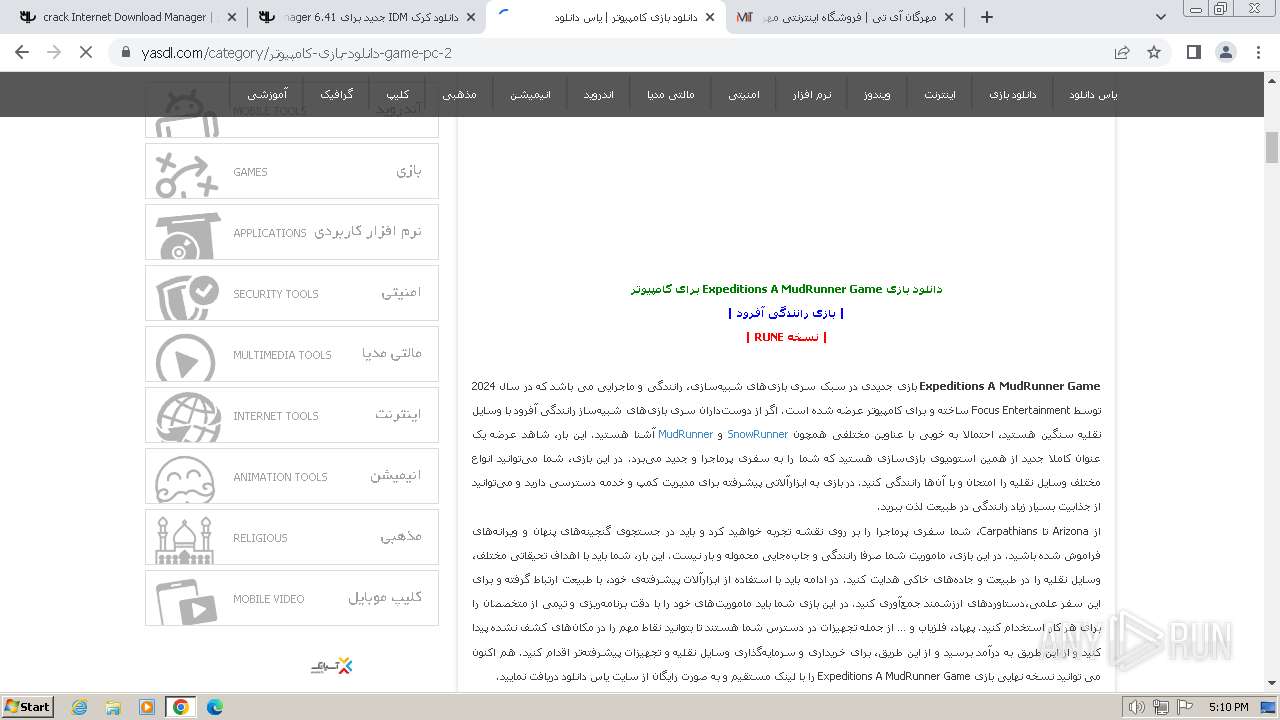This screenshot has height=720, width=1280.
Task: Close the crack Internet Download Manager tab
Action: 232,17
